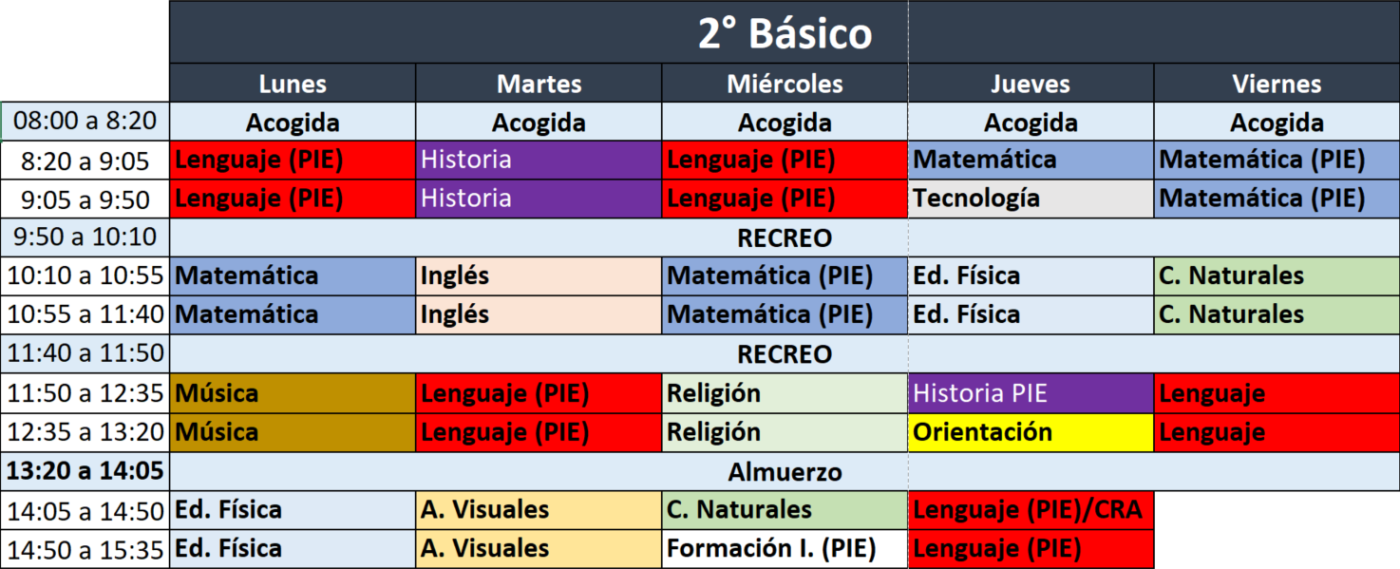Click the Miércoles header cell
The height and width of the screenshot is (569, 1400).
point(784,84)
